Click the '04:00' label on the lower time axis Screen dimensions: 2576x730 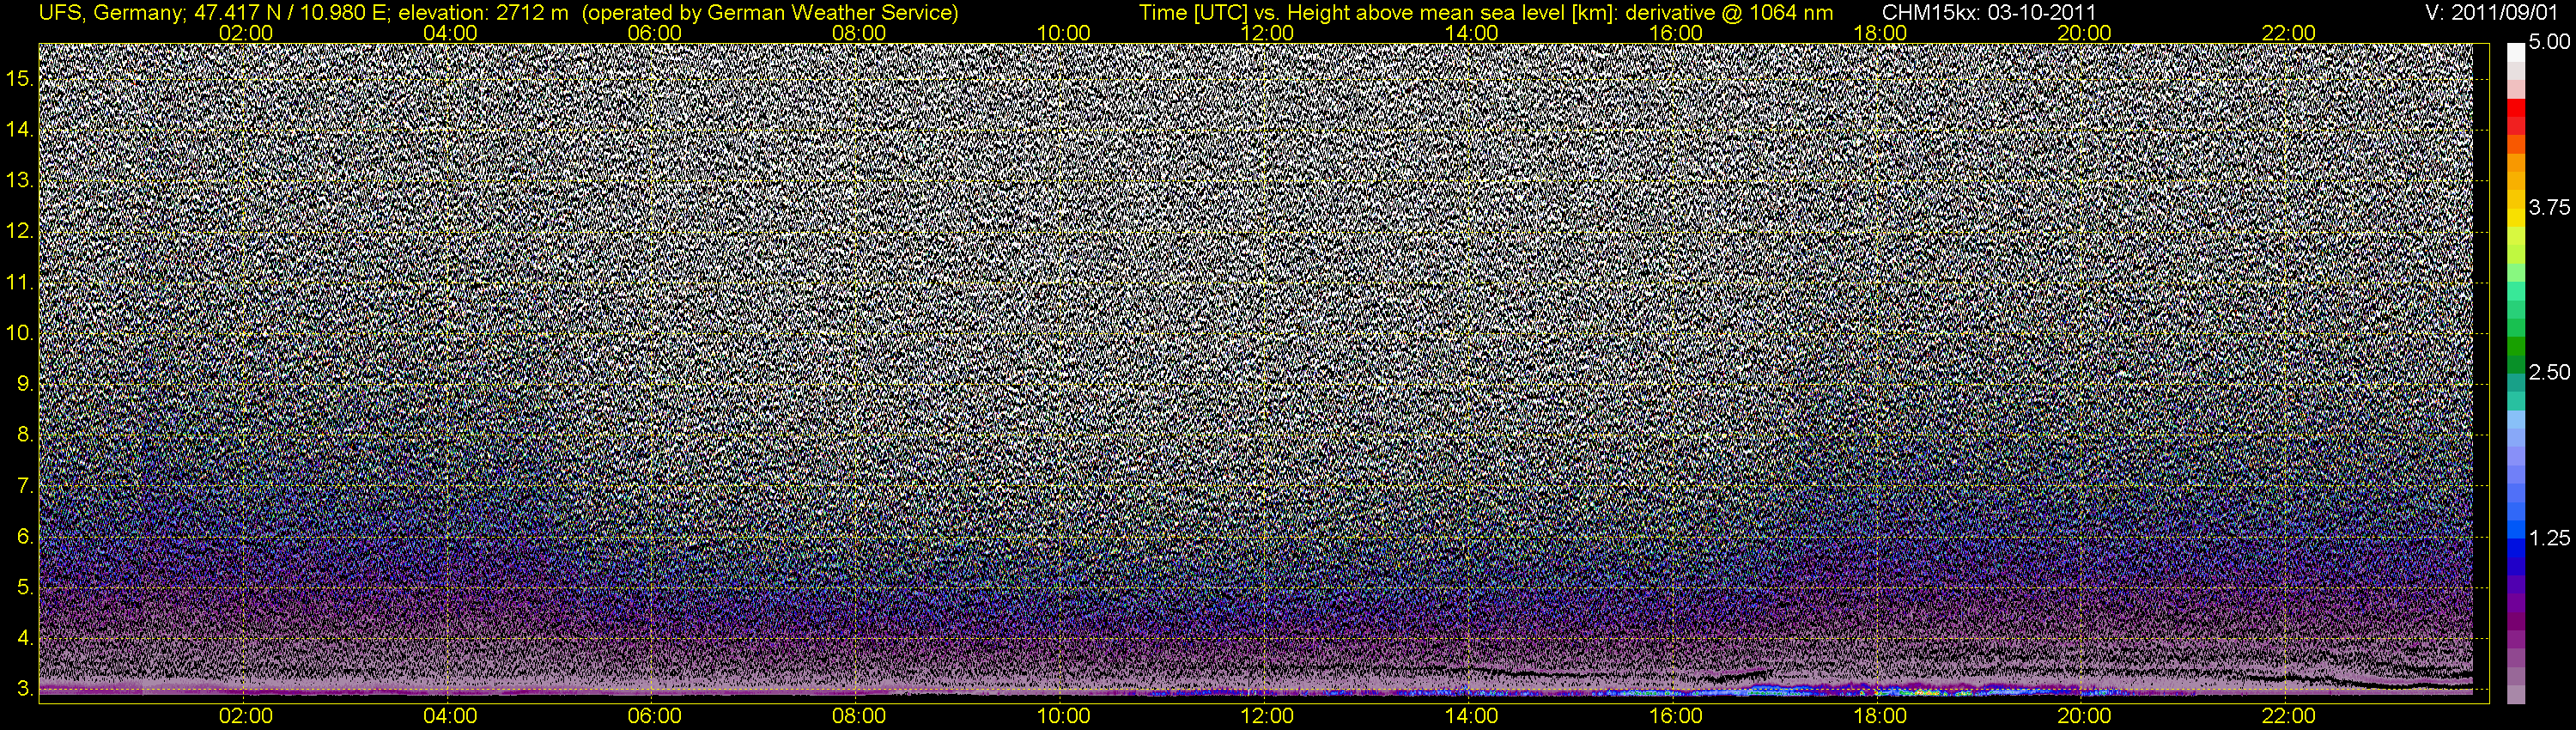coord(450,716)
